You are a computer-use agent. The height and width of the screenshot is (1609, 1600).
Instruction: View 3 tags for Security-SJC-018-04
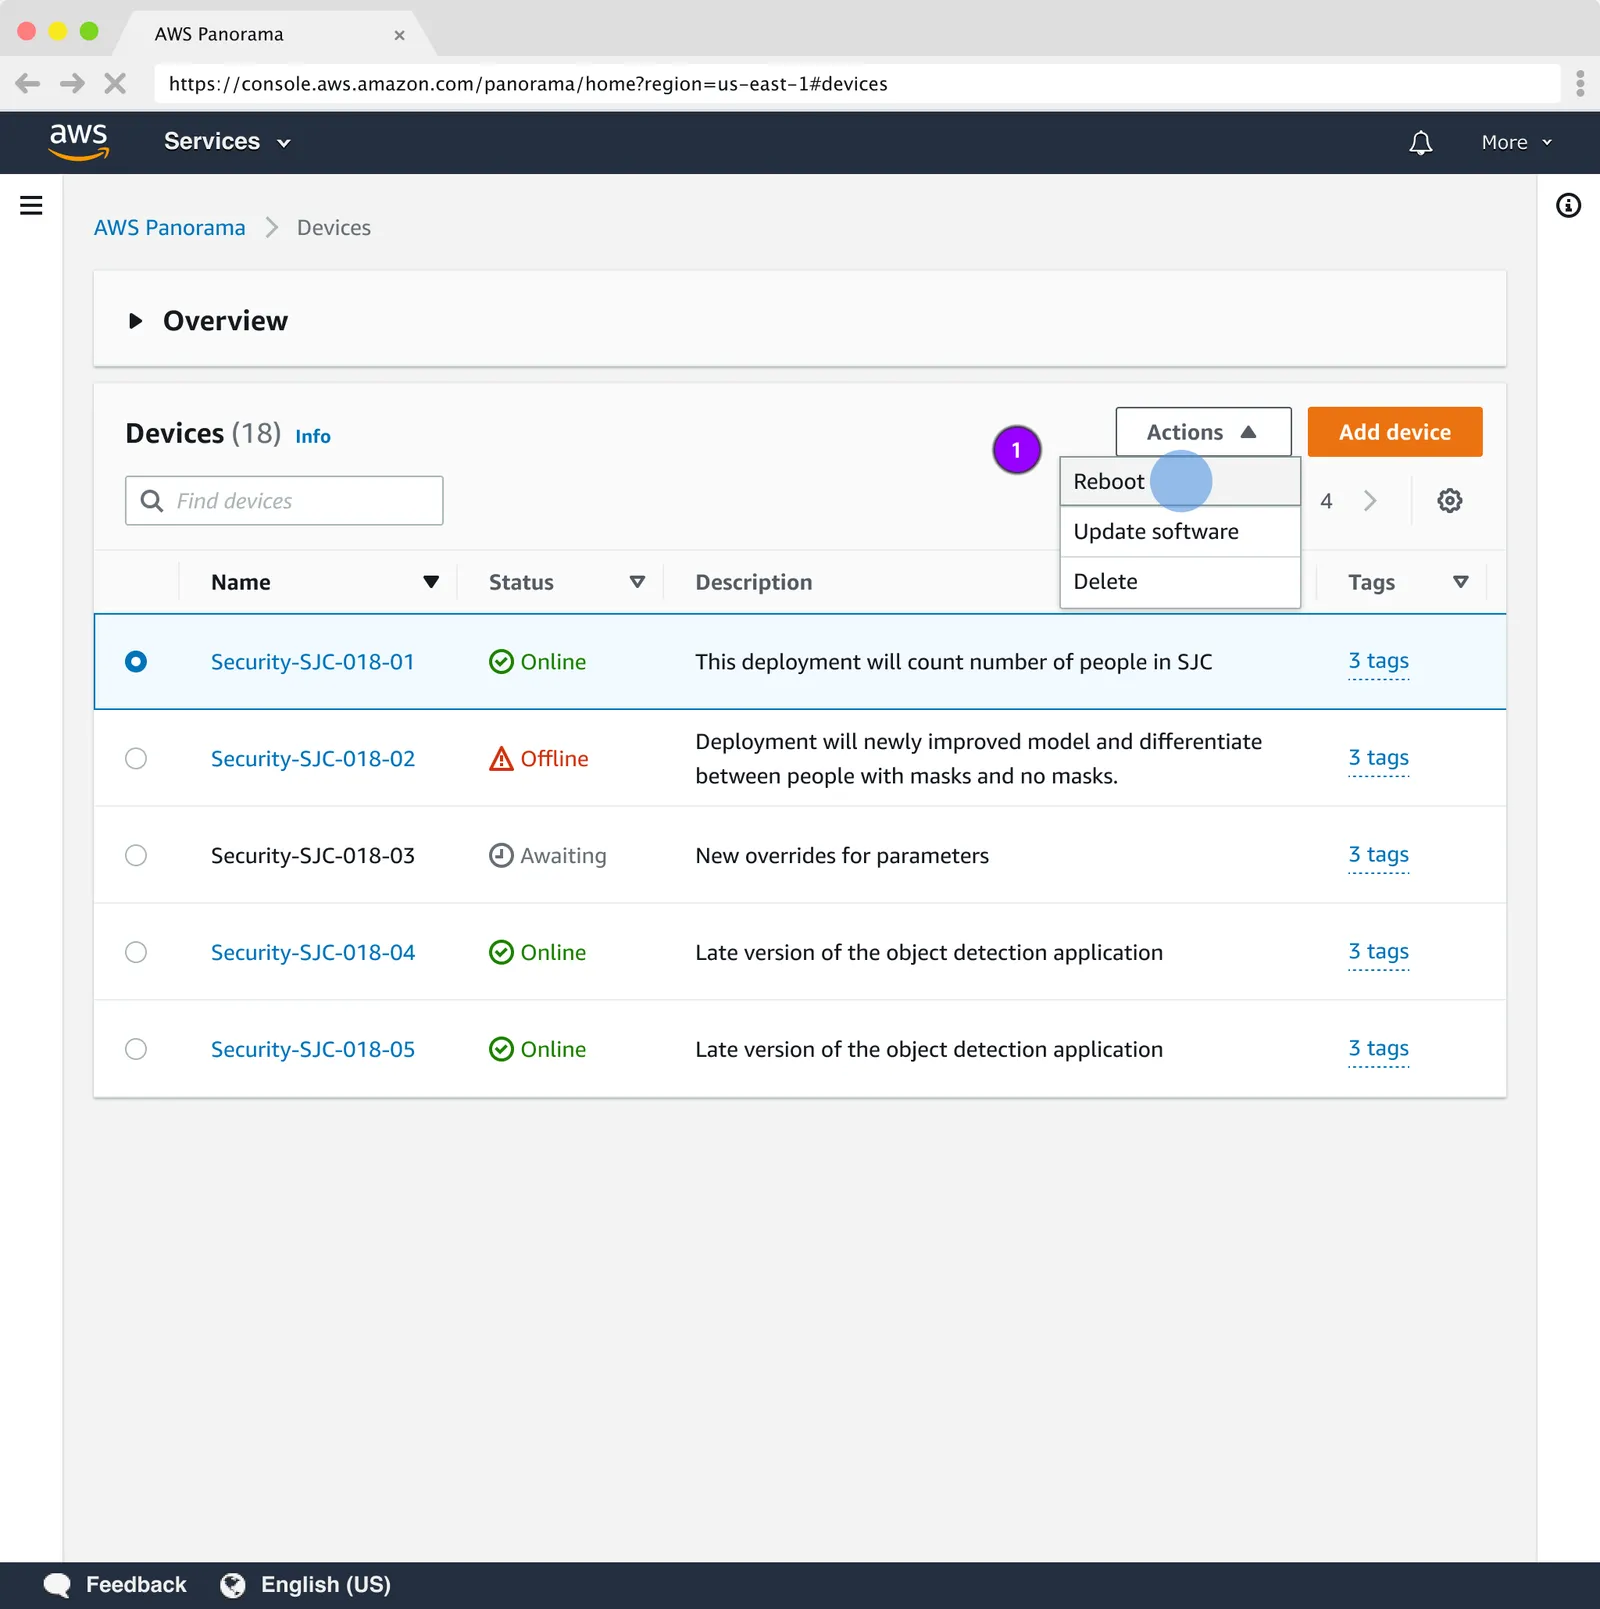[1378, 952]
